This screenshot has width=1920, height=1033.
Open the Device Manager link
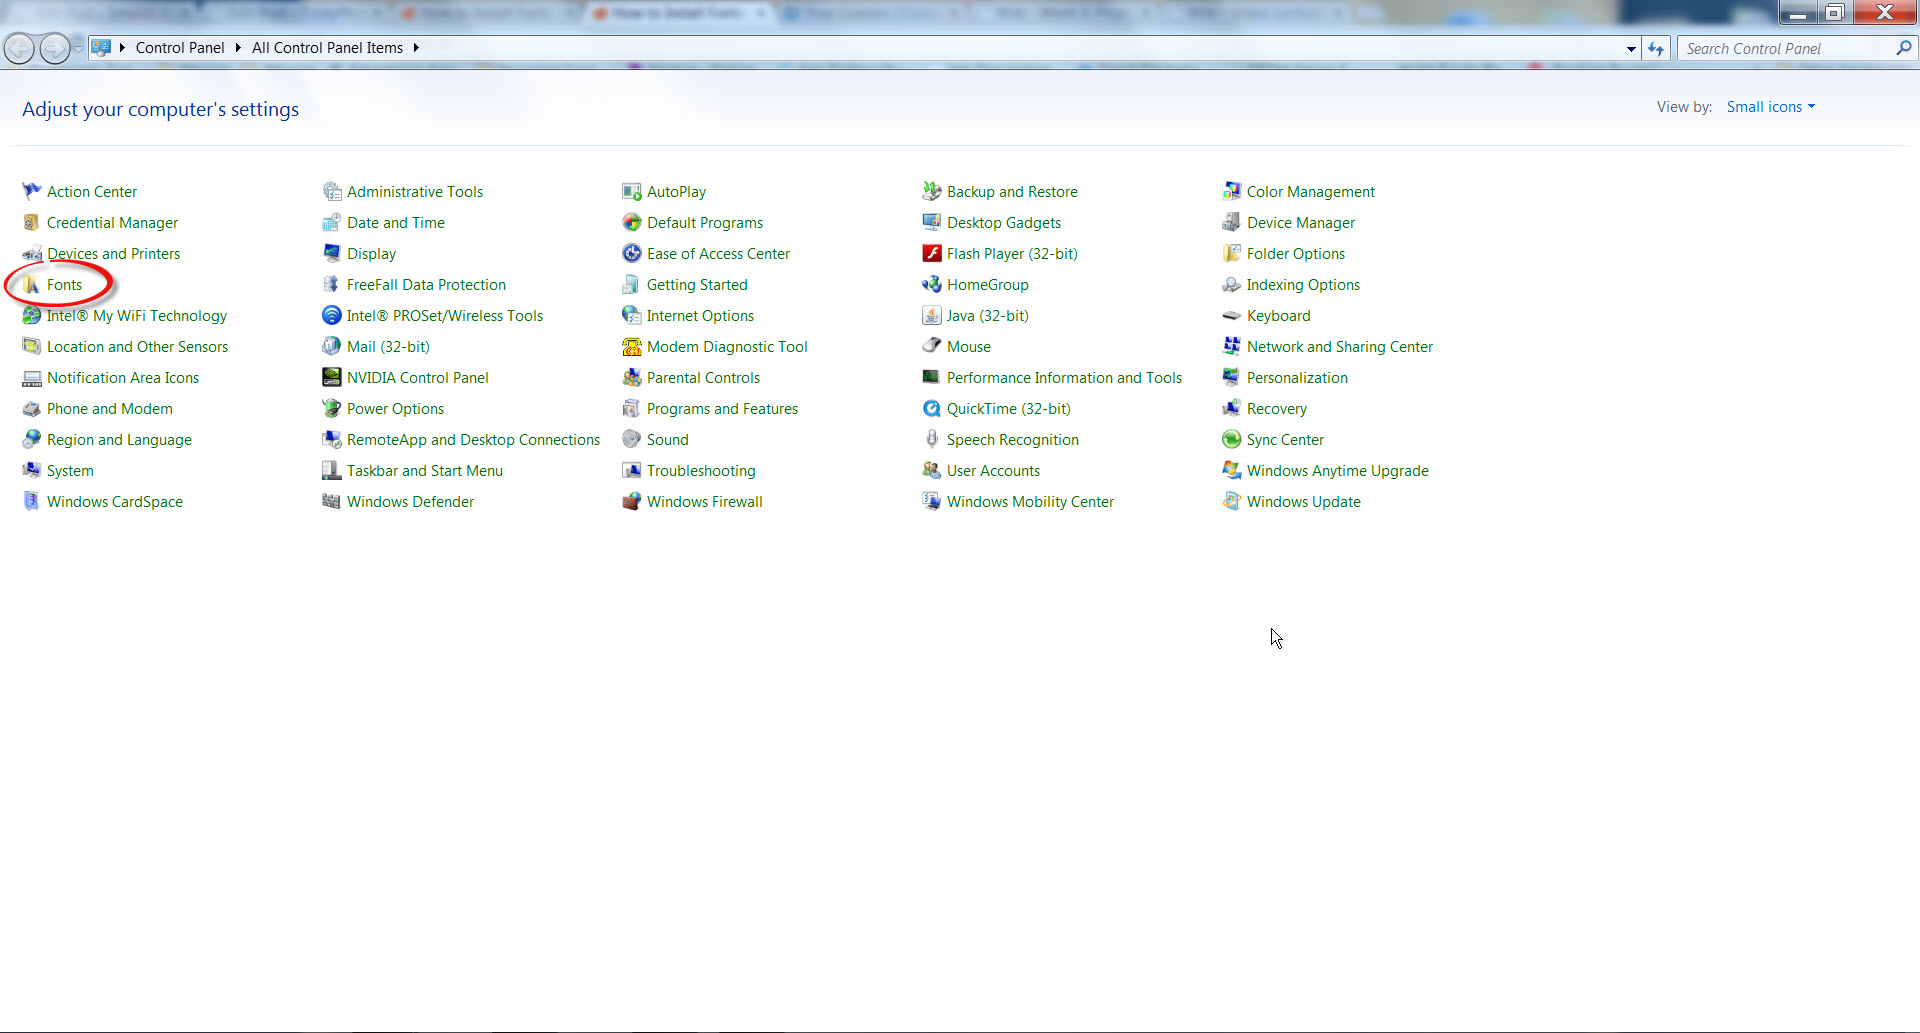1300,223
